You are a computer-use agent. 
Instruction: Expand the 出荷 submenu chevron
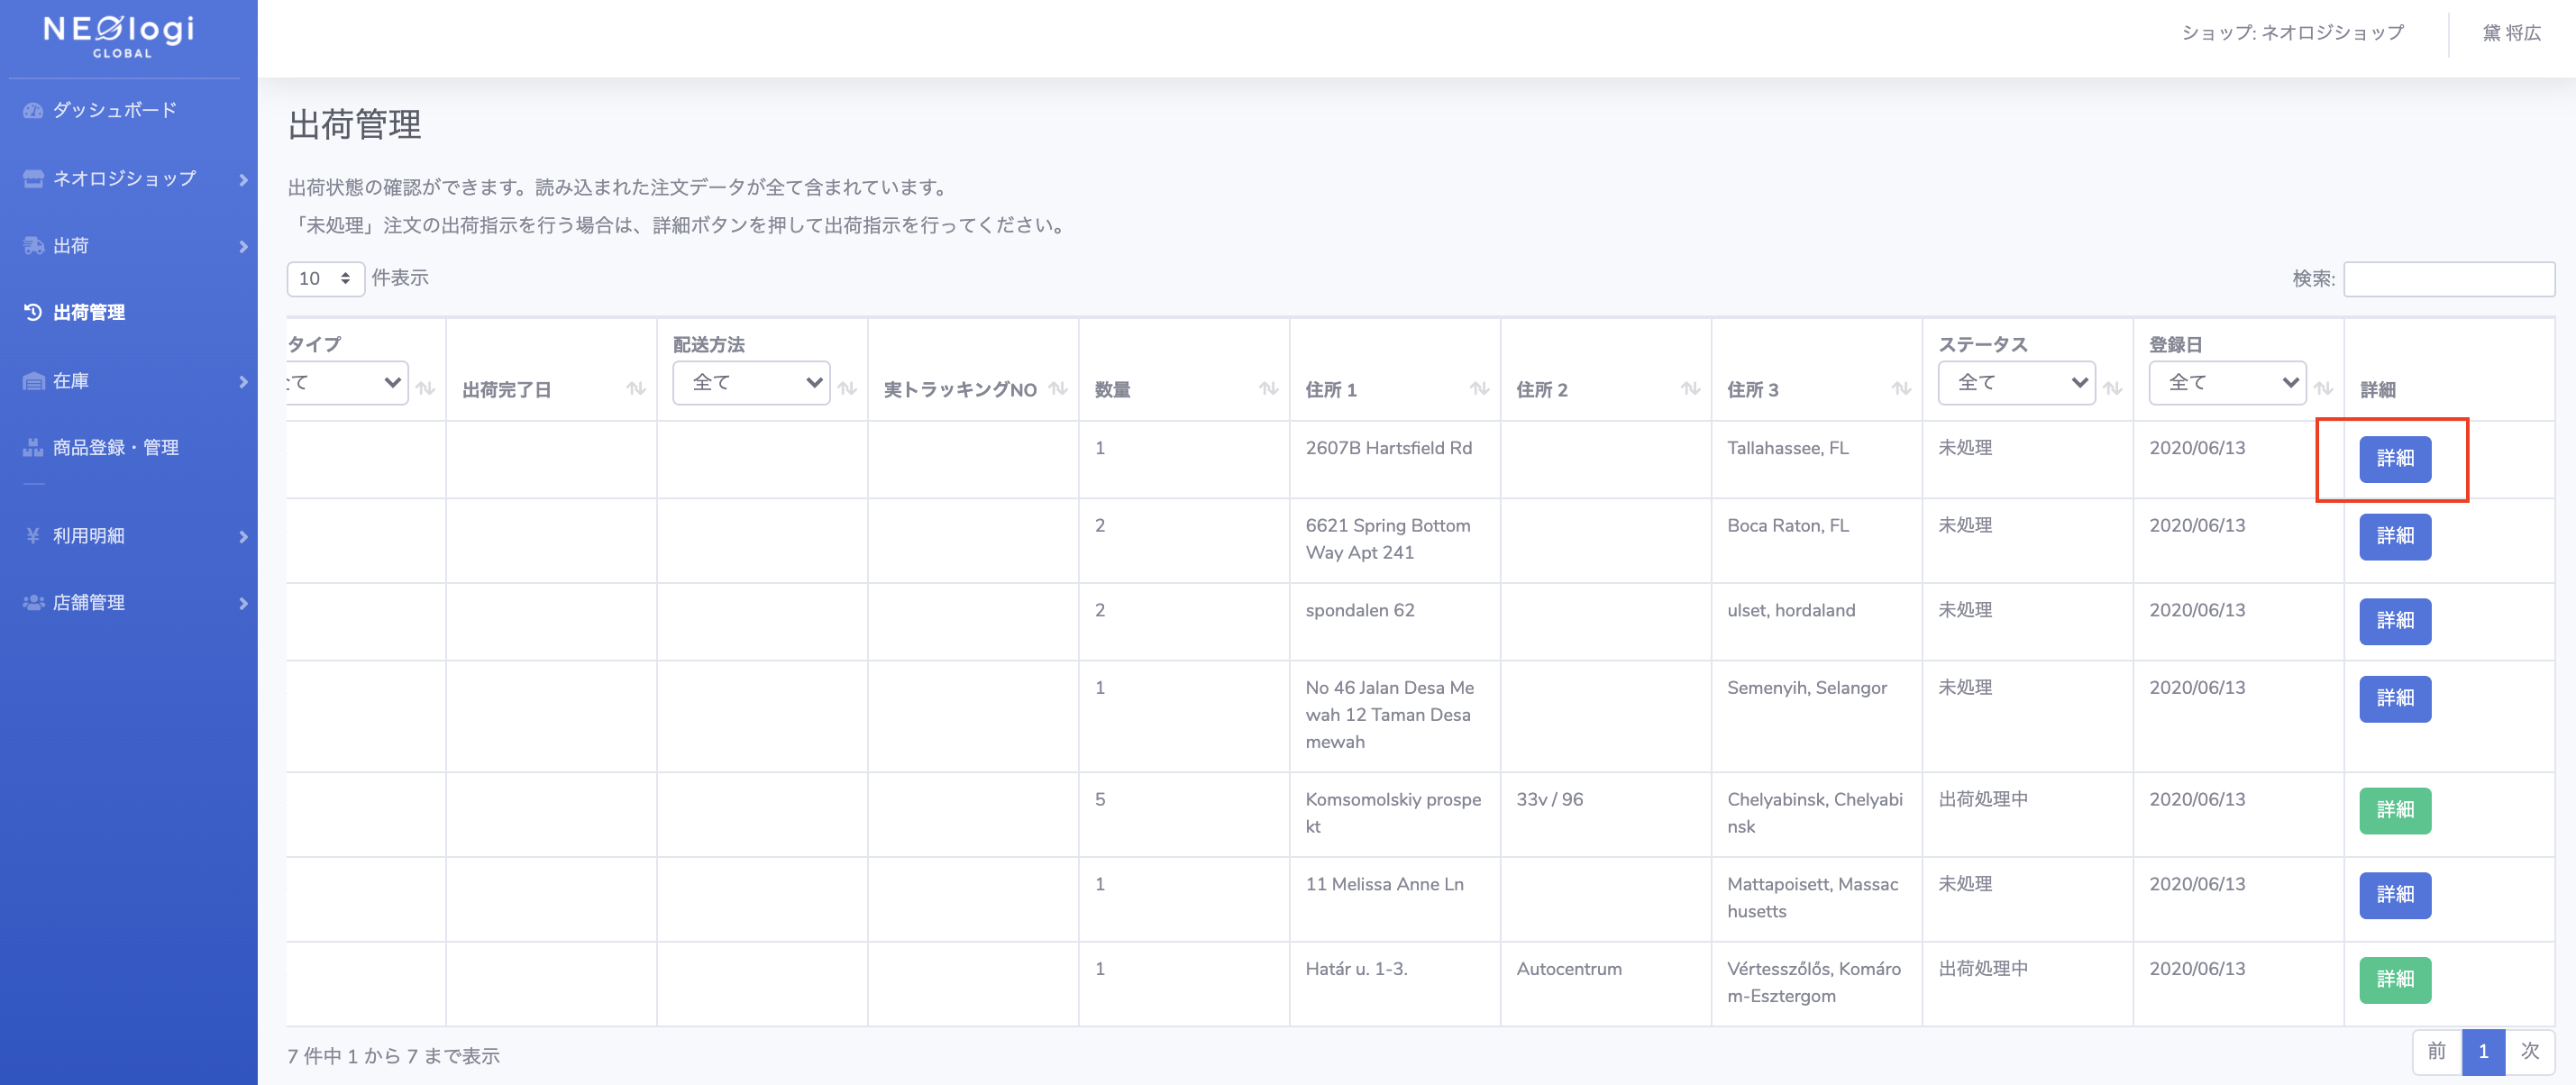pos(243,246)
